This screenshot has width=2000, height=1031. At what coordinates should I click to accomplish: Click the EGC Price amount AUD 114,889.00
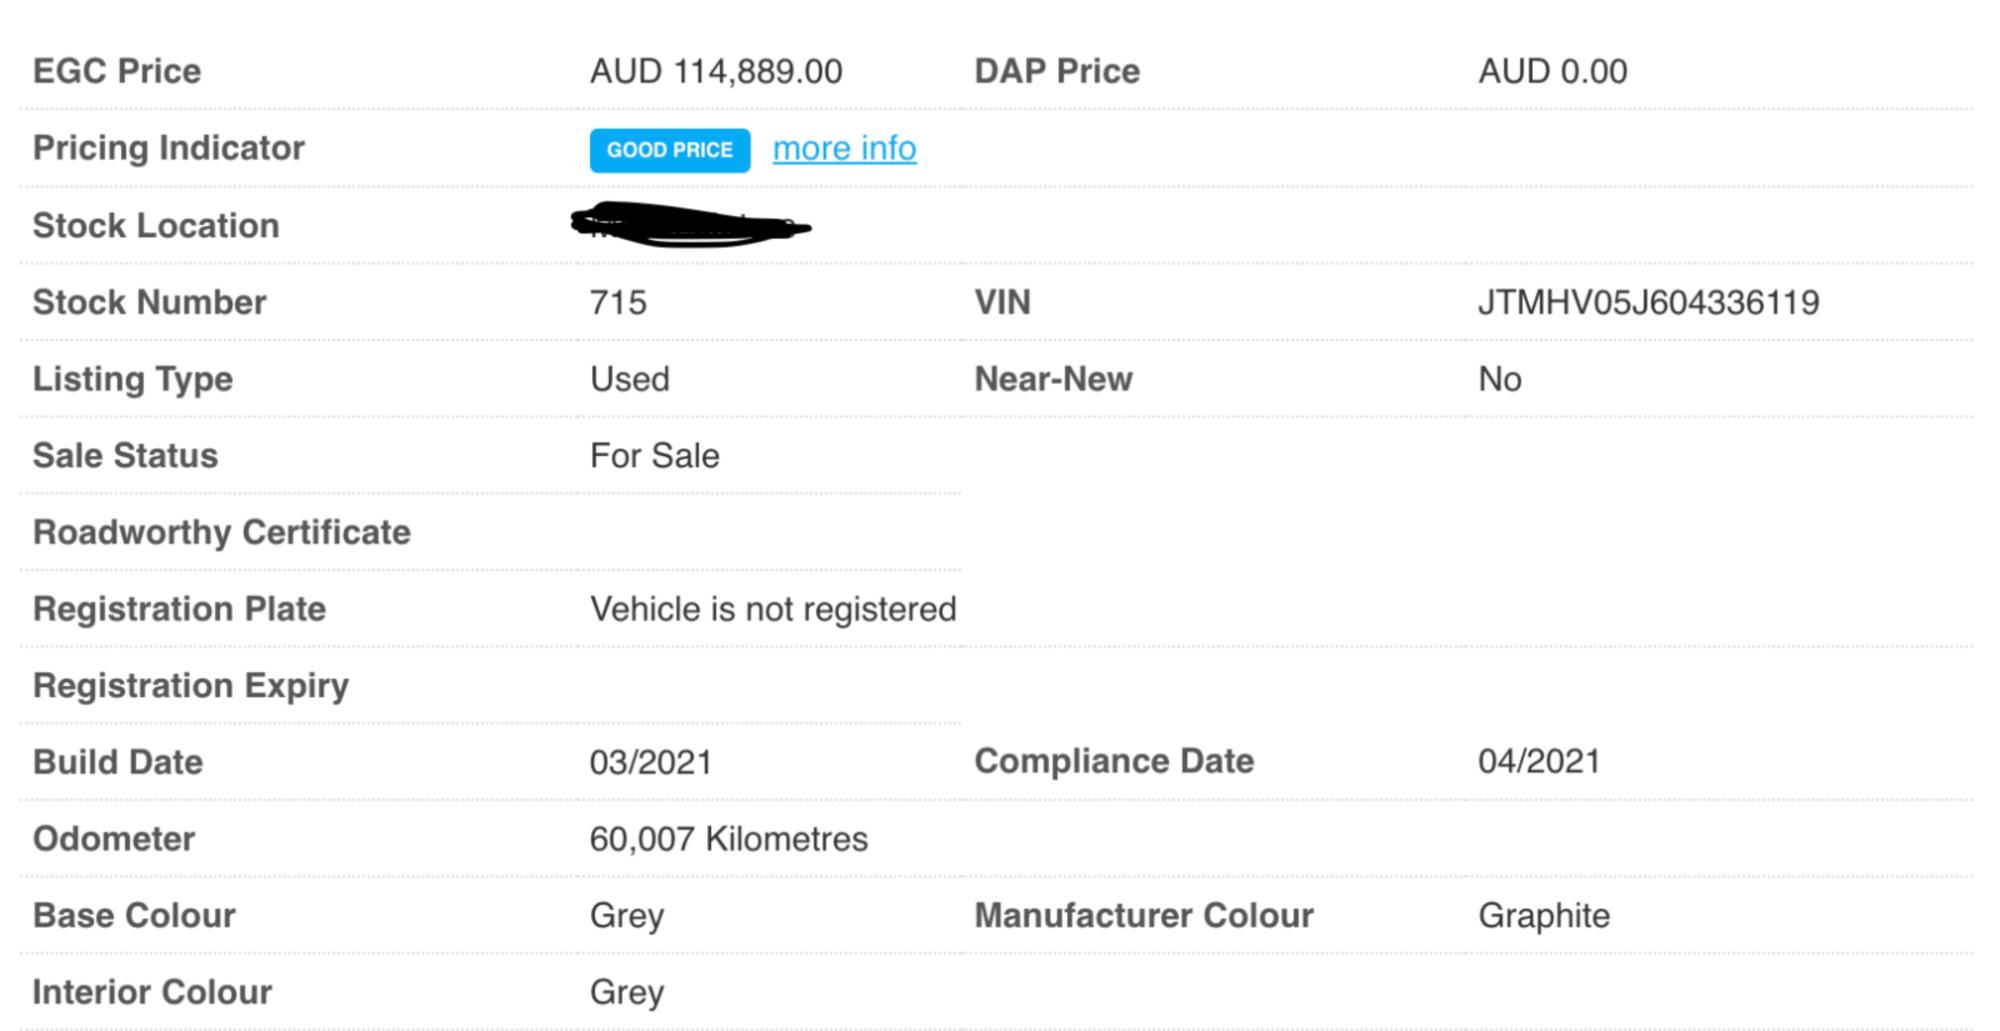pos(716,71)
